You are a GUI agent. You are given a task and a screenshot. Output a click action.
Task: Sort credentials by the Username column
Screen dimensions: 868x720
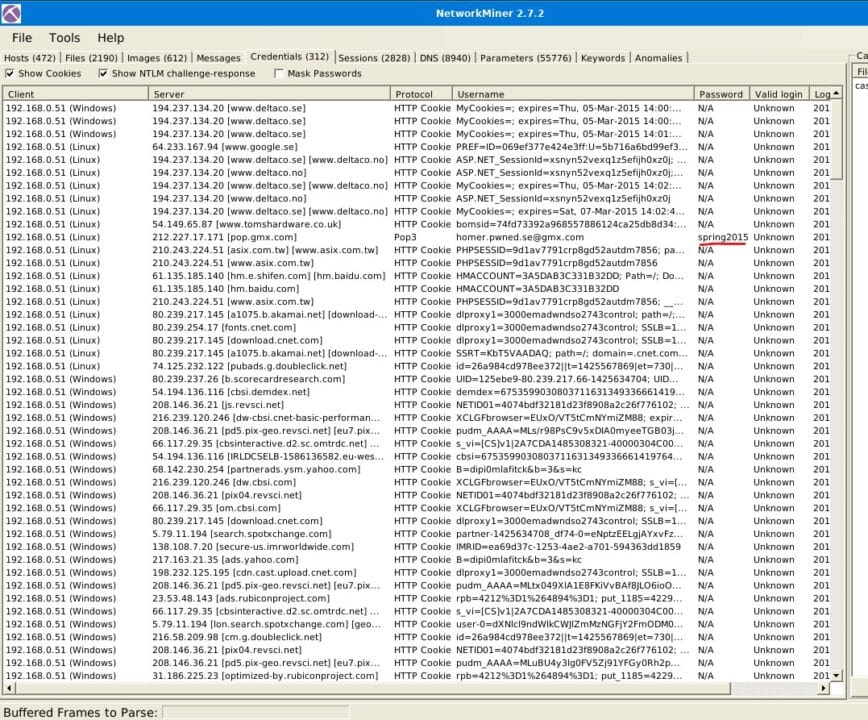coord(480,91)
